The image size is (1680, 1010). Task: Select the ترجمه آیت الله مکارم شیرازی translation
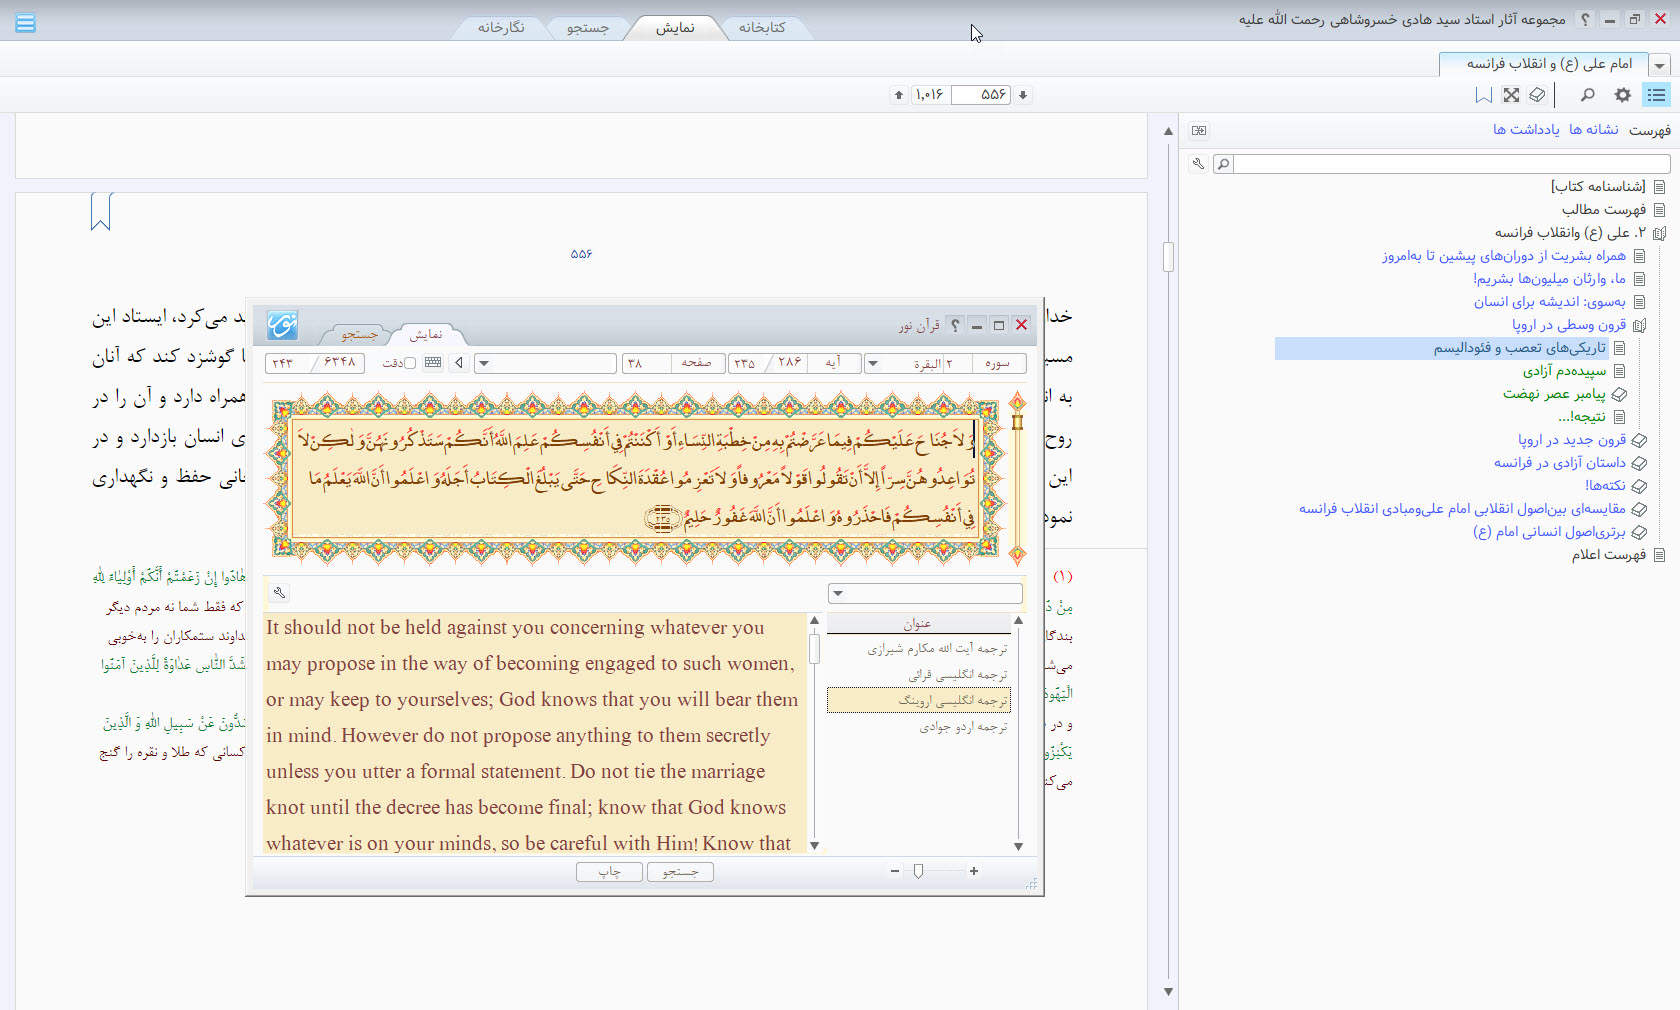click(x=919, y=649)
